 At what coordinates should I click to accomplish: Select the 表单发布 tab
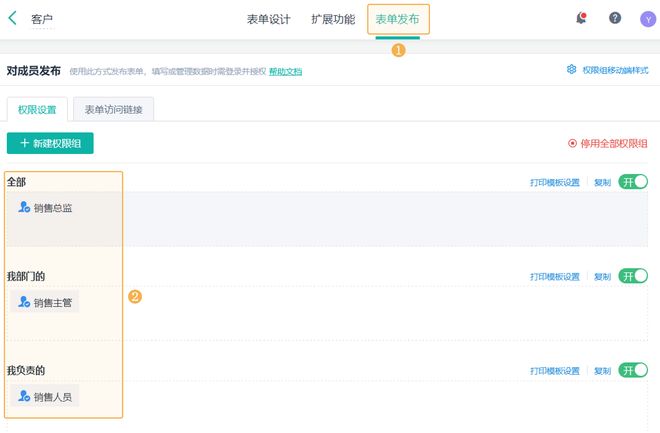tap(397, 19)
